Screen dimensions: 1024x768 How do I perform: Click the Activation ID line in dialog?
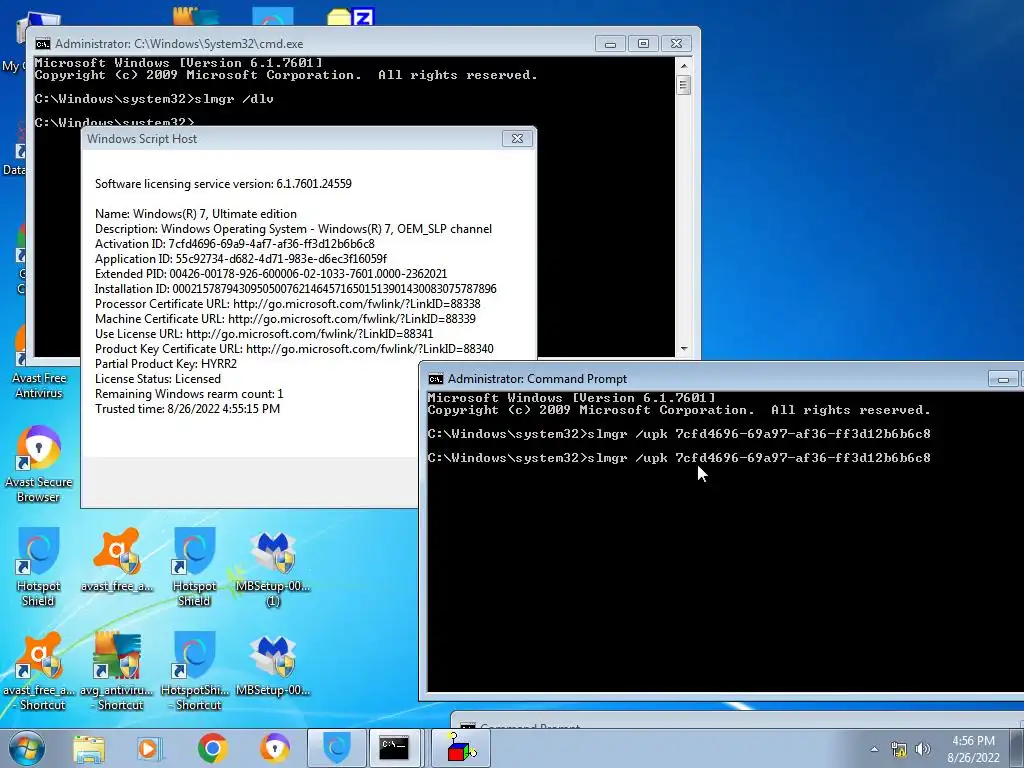click(234, 244)
